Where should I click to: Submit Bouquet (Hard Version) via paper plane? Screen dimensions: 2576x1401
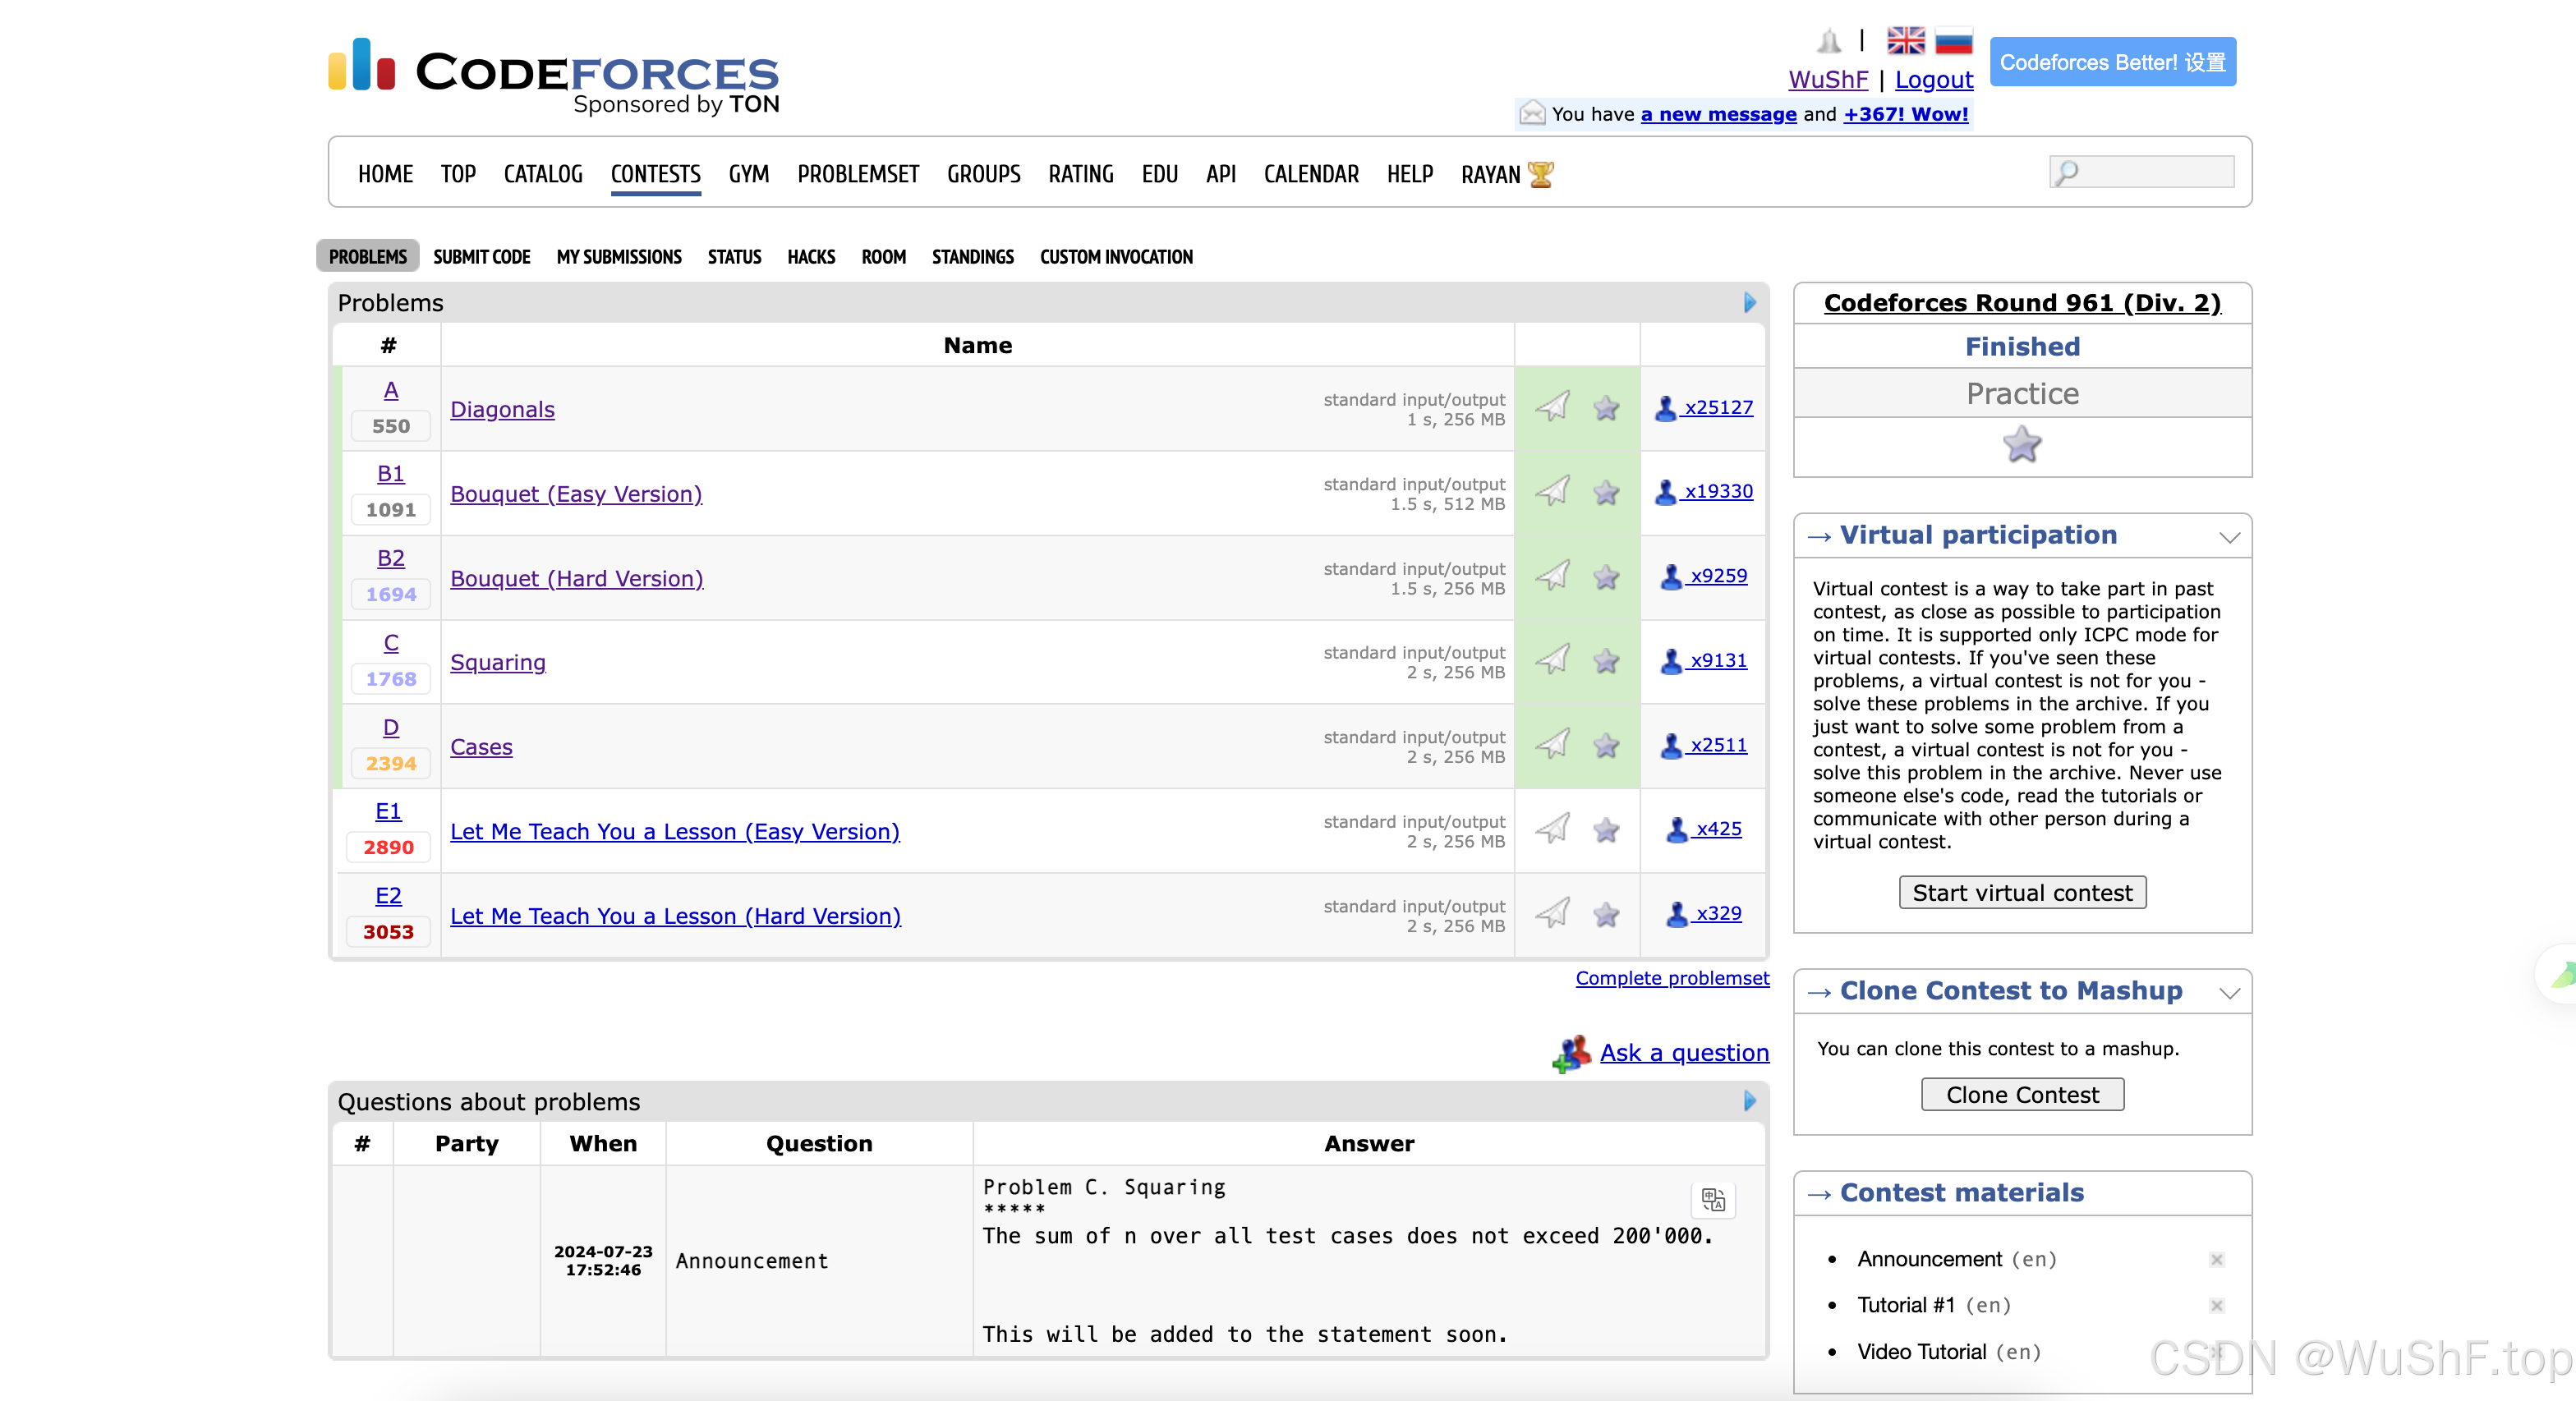[x=1552, y=576]
